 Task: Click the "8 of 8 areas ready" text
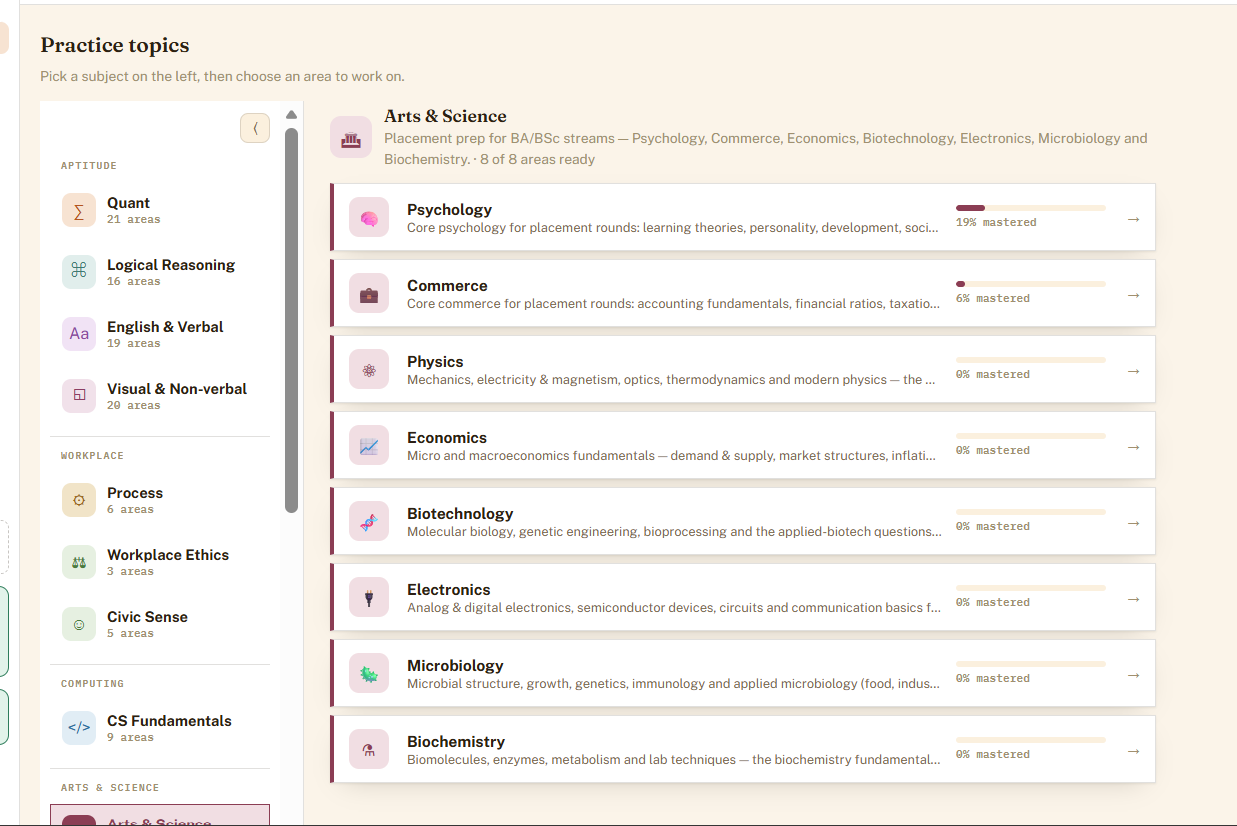pyautogui.click(x=537, y=159)
